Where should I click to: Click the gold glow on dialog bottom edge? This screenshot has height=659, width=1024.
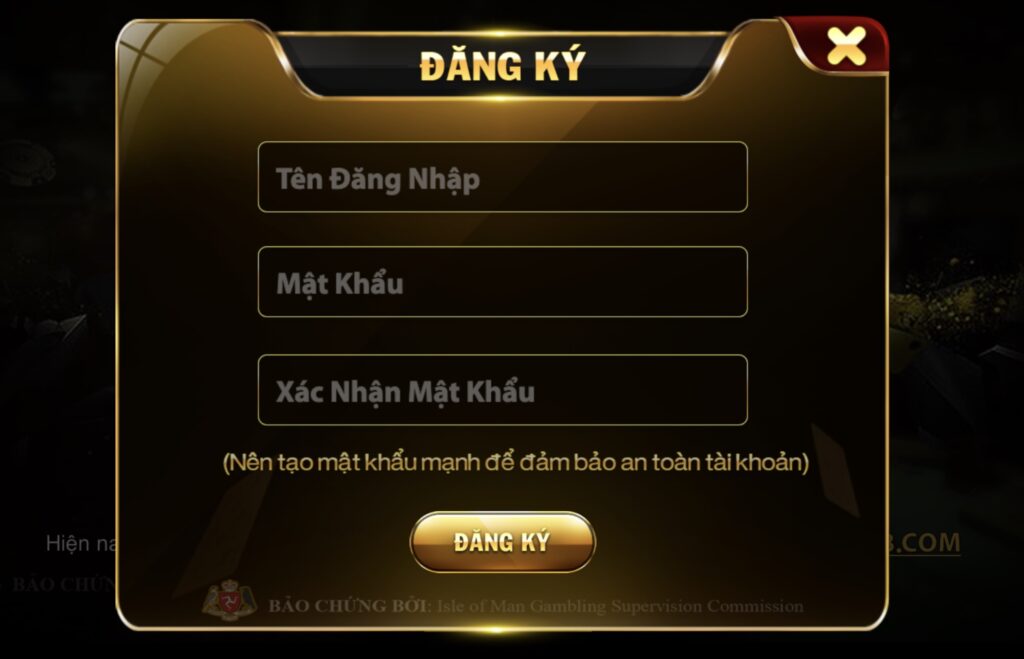click(496, 630)
